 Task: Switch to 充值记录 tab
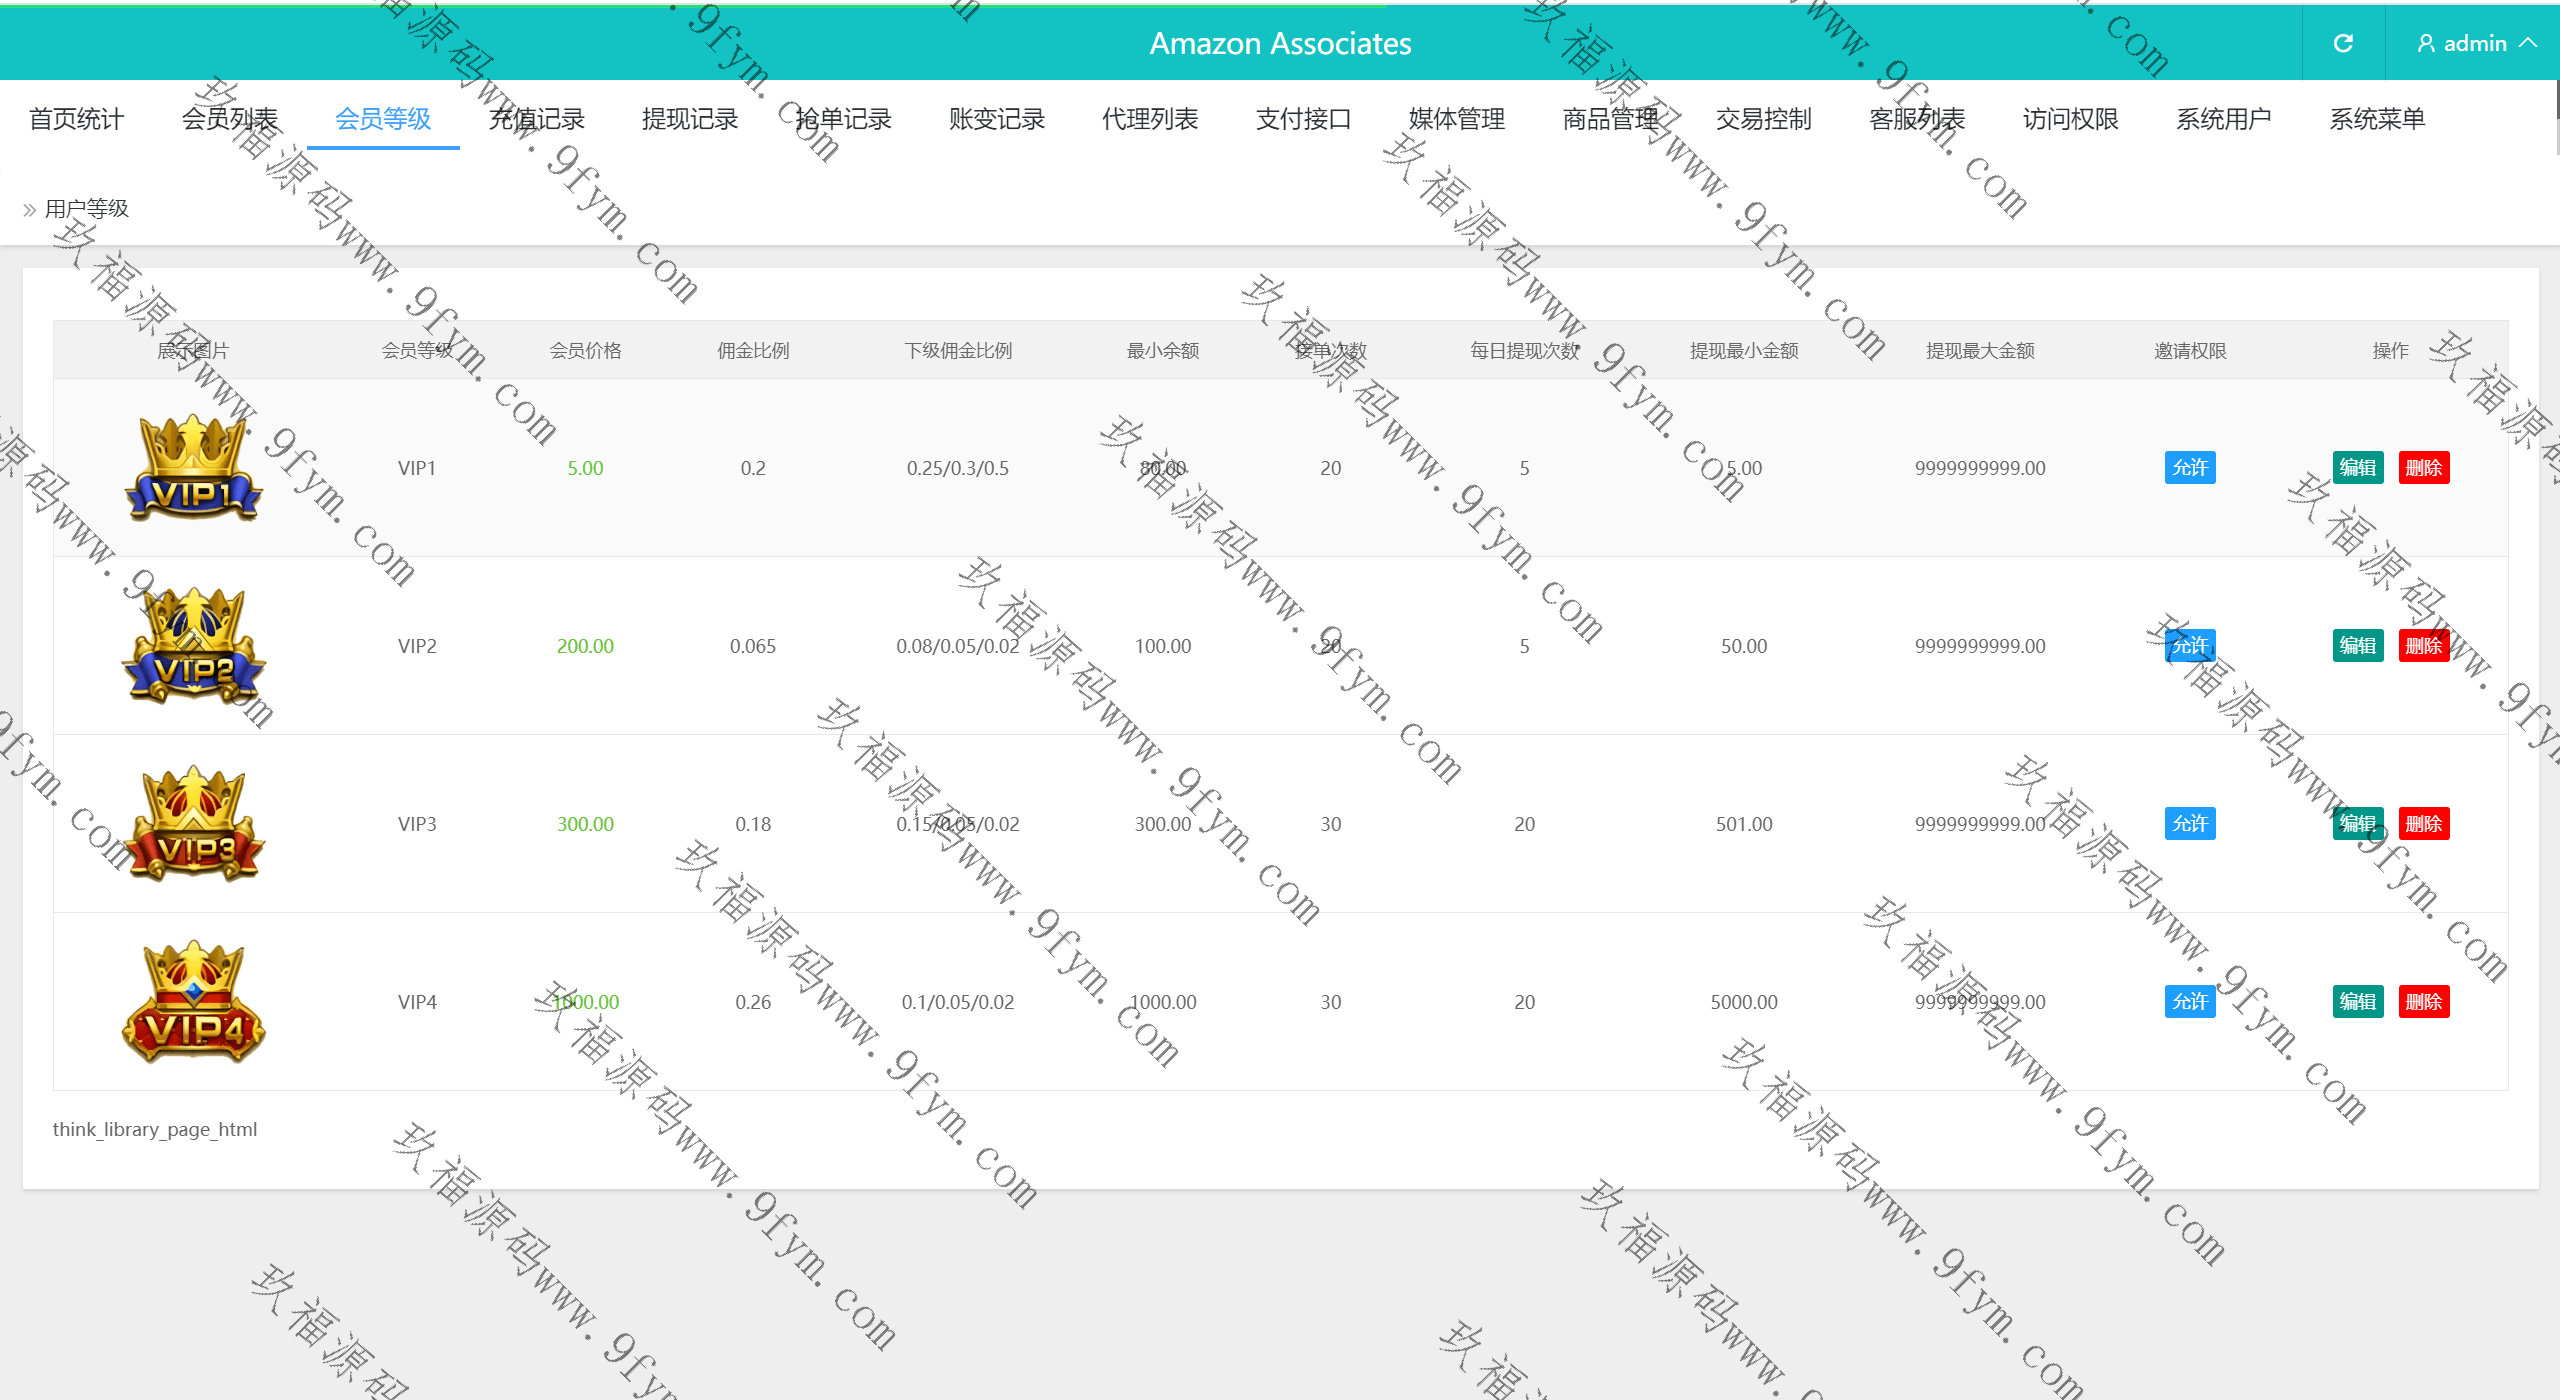[536, 119]
